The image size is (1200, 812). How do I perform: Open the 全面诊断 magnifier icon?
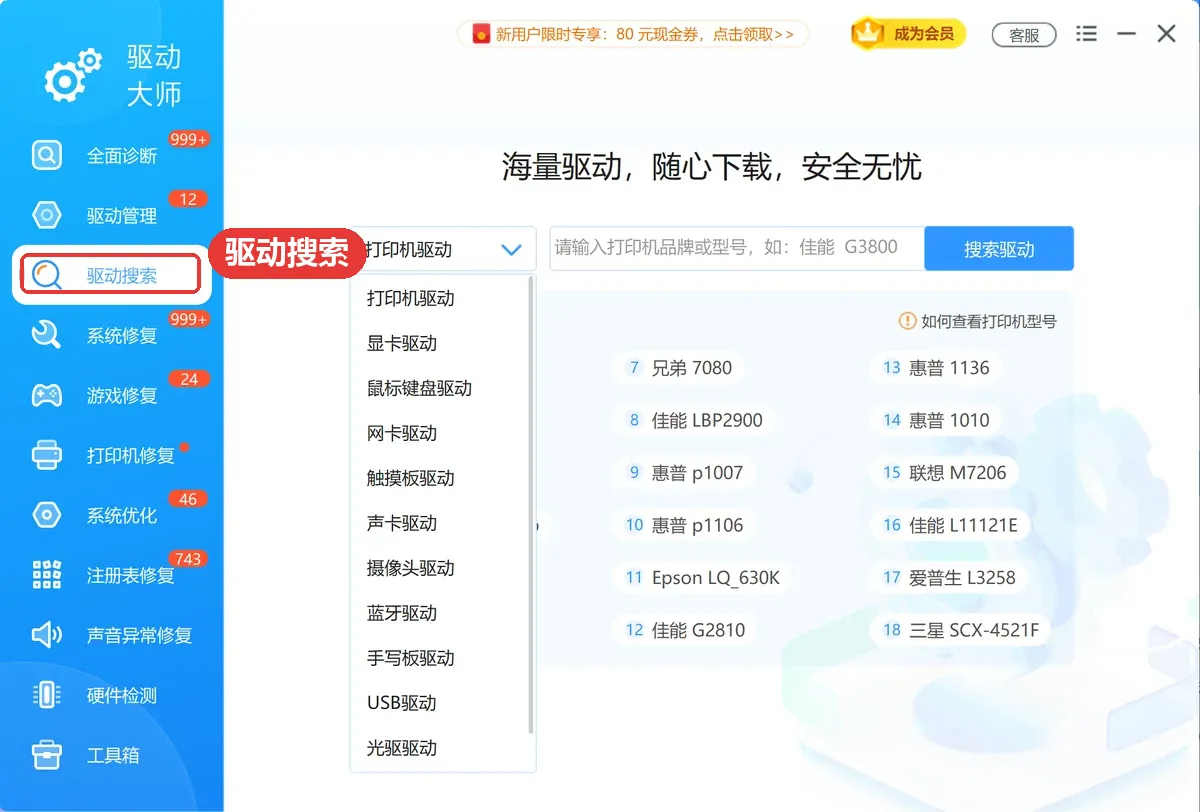pyautogui.click(x=47, y=155)
